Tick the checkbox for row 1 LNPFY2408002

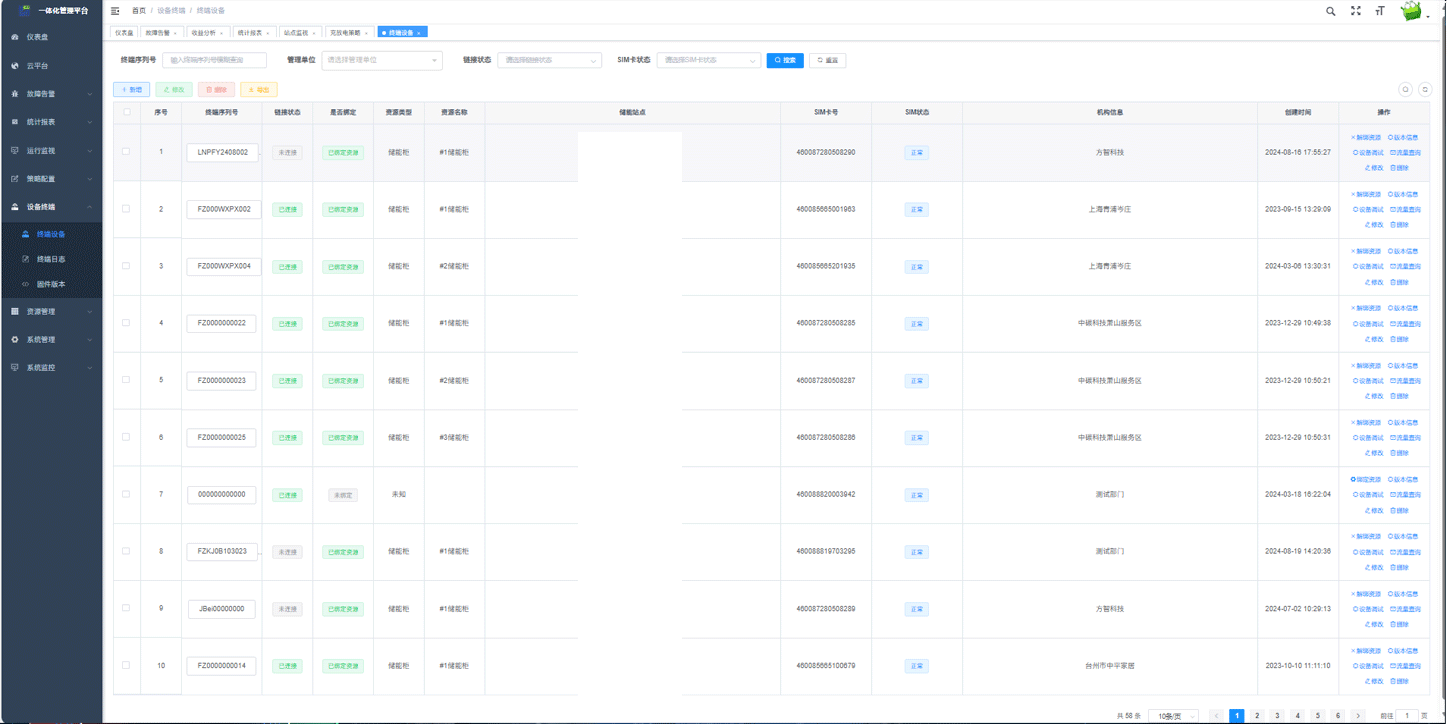[x=126, y=152]
